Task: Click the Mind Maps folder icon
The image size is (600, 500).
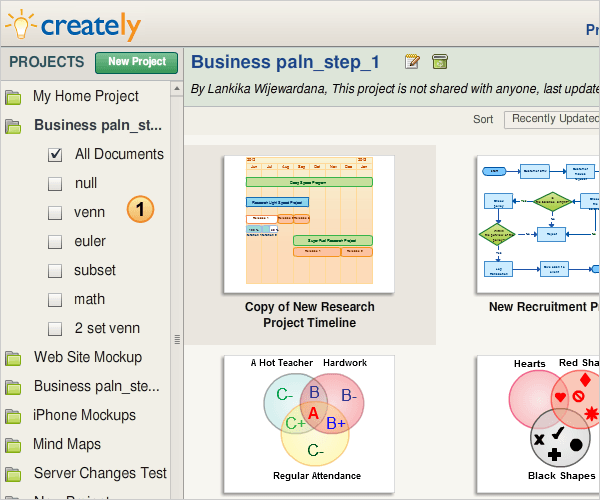Action: 13,445
